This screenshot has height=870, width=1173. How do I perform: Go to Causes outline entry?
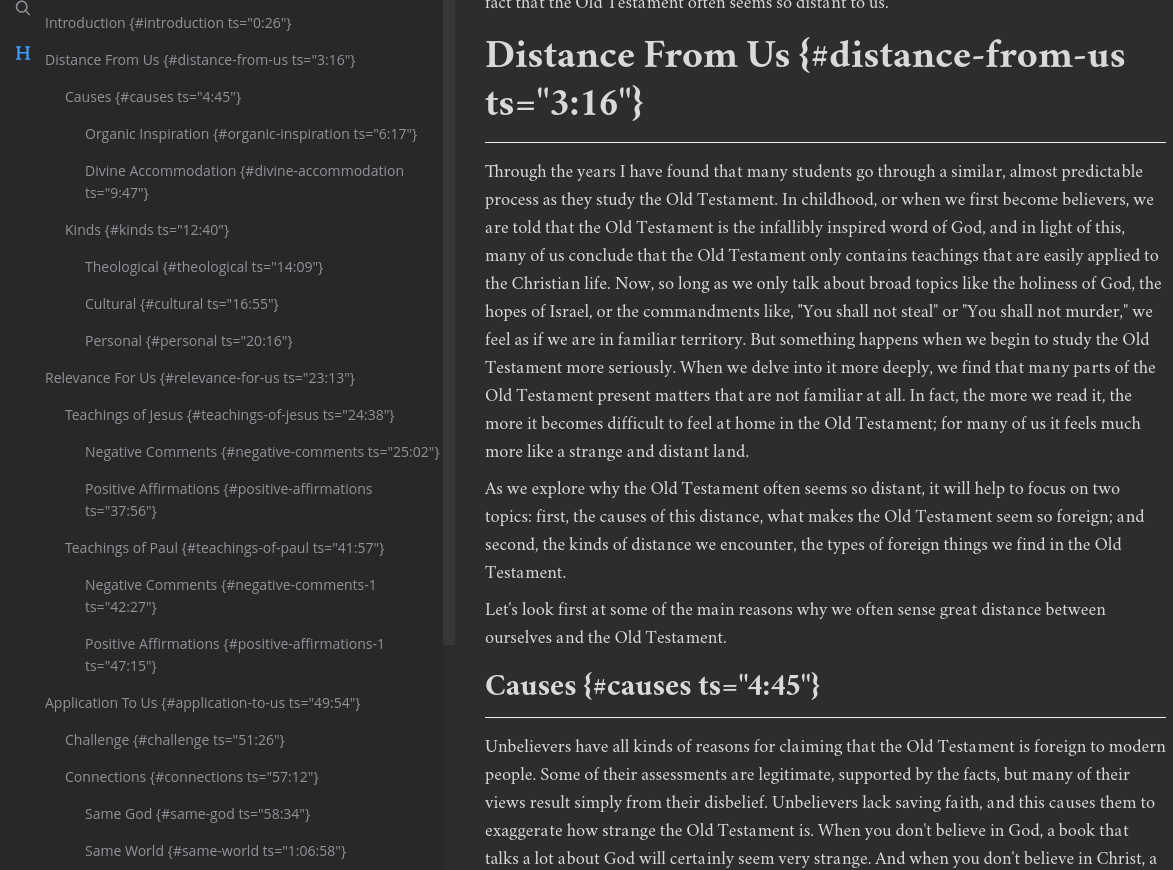(153, 97)
